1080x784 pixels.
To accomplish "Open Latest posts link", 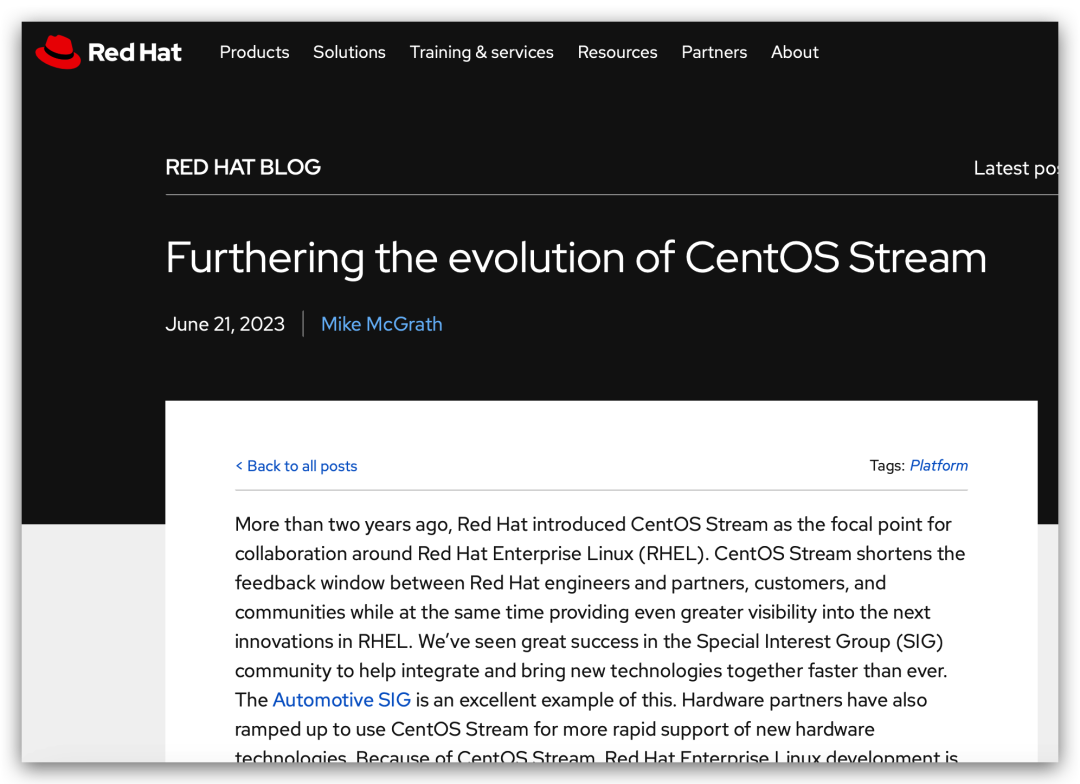I will 1015,168.
